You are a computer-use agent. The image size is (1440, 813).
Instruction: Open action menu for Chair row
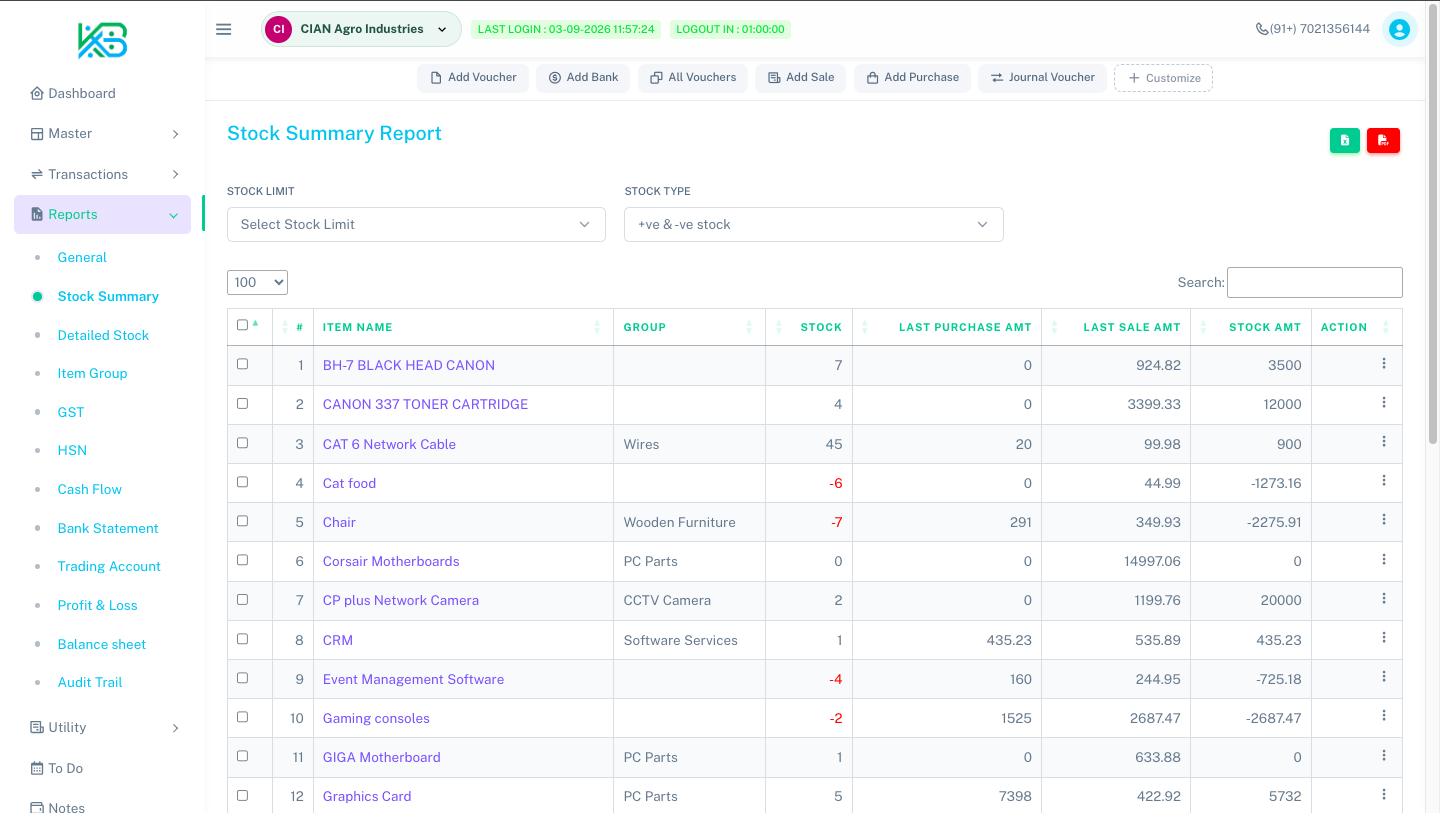1384,519
